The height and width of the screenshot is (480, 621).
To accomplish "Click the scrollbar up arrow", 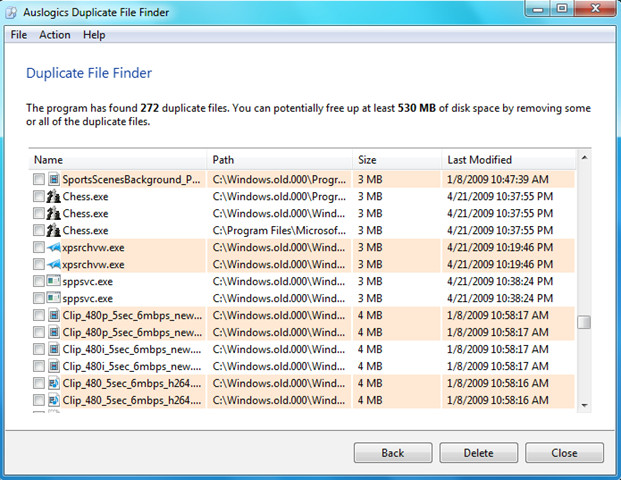I will pos(584,158).
